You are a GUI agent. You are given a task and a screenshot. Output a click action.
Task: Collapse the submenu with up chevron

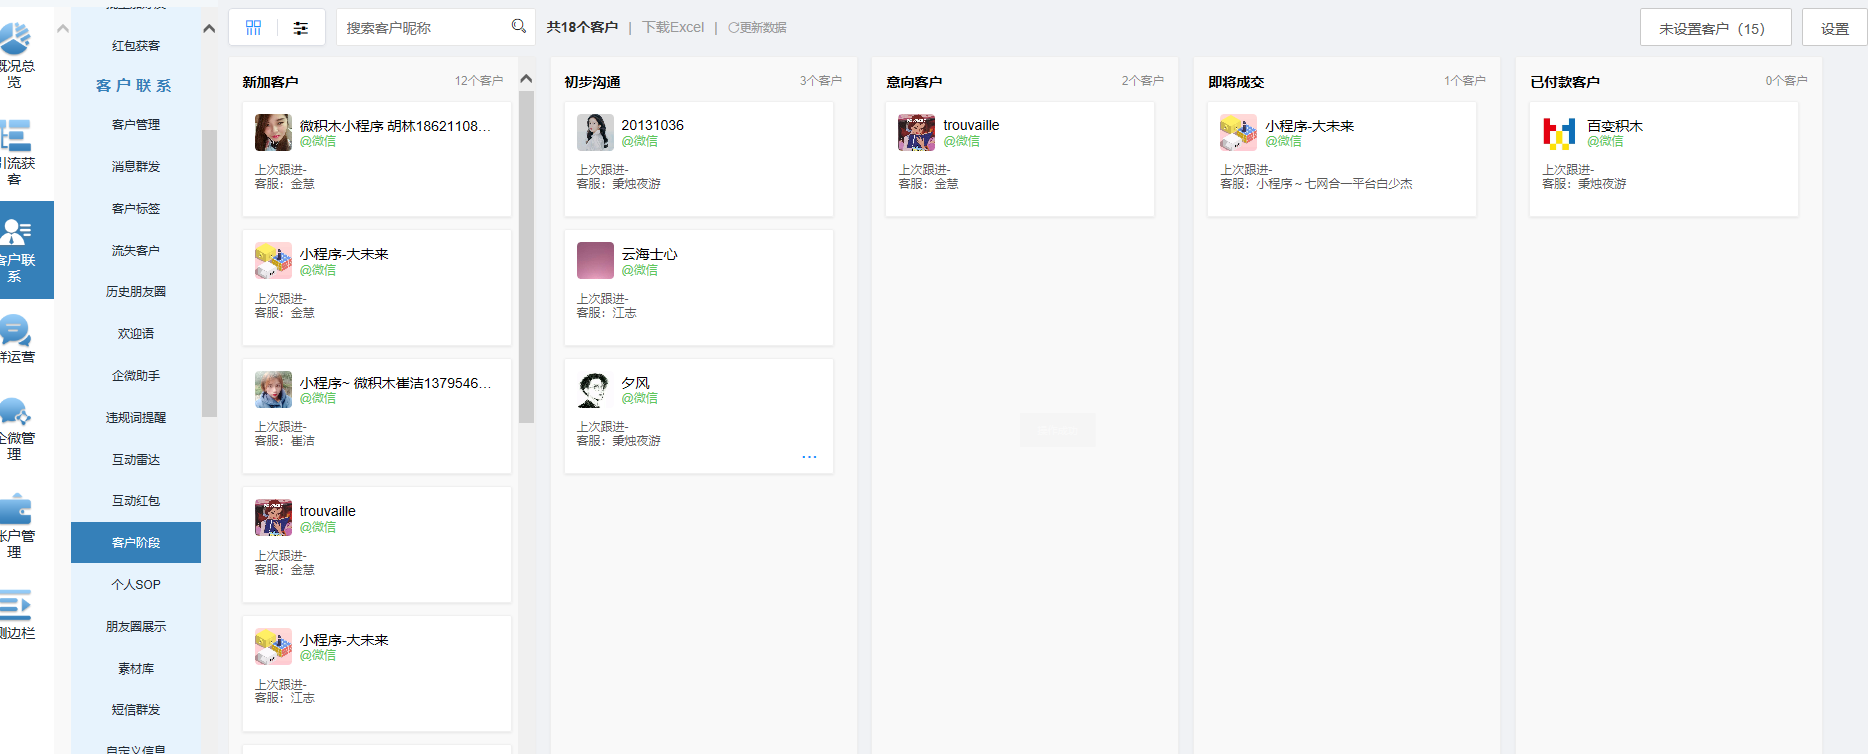[209, 28]
